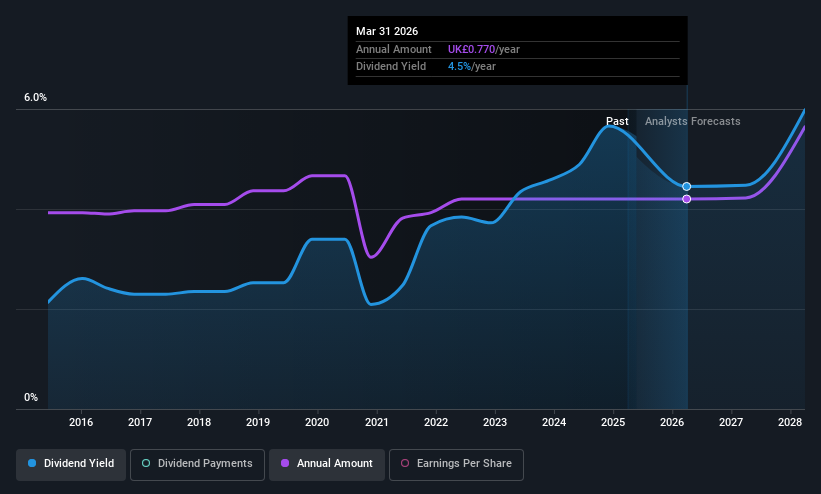Select the blue dividend yield data point marker
The height and width of the screenshot is (494, 821).
(x=686, y=186)
